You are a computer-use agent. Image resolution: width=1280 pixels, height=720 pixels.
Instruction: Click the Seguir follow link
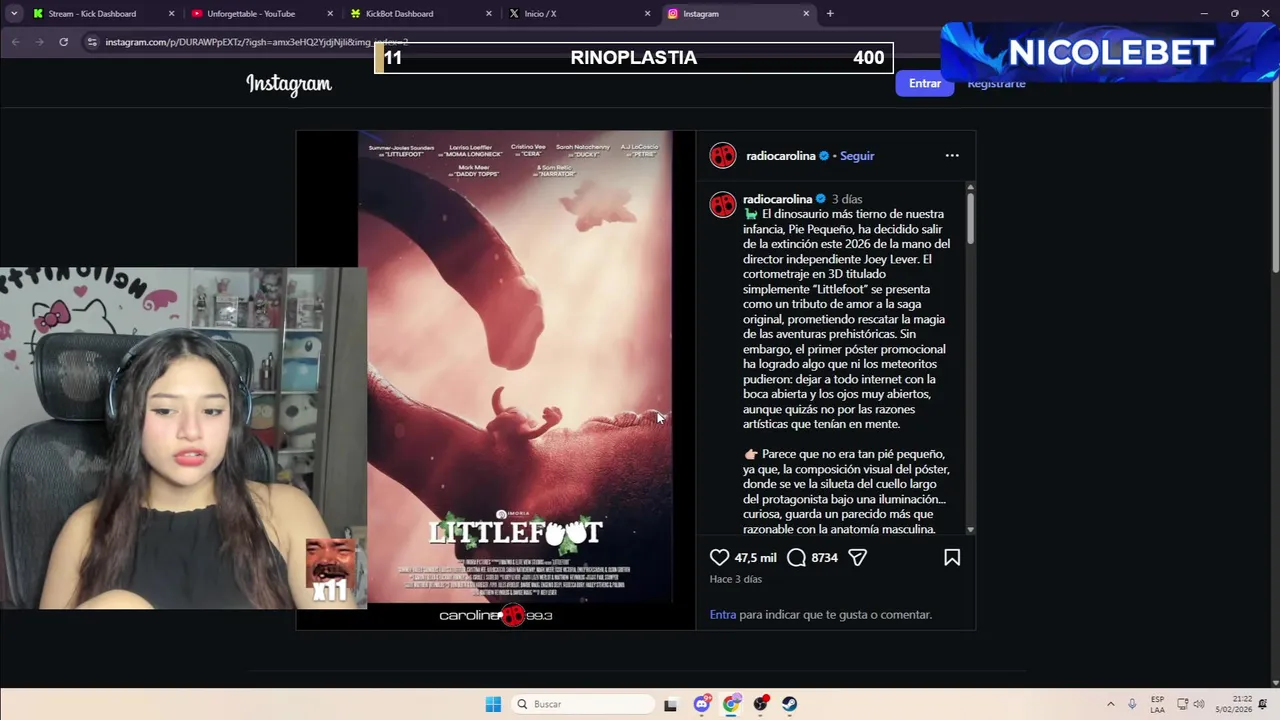[857, 156]
